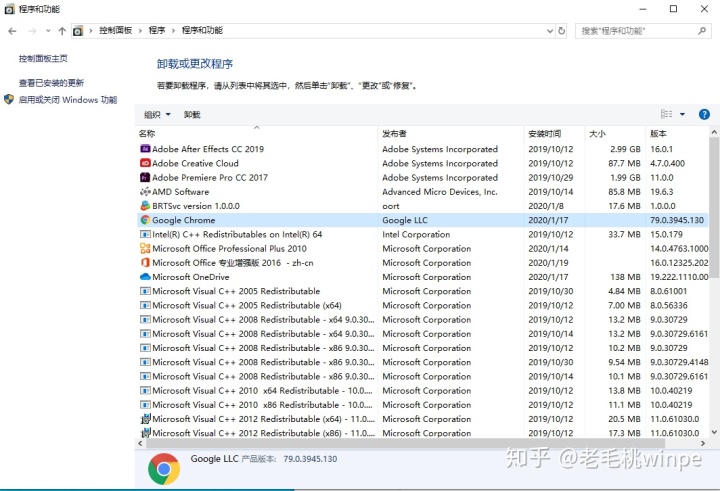Click the version 79.0.3945.130 cell in the list
Image resolution: width=720 pixels, height=491 pixels.
click(677, 220)
